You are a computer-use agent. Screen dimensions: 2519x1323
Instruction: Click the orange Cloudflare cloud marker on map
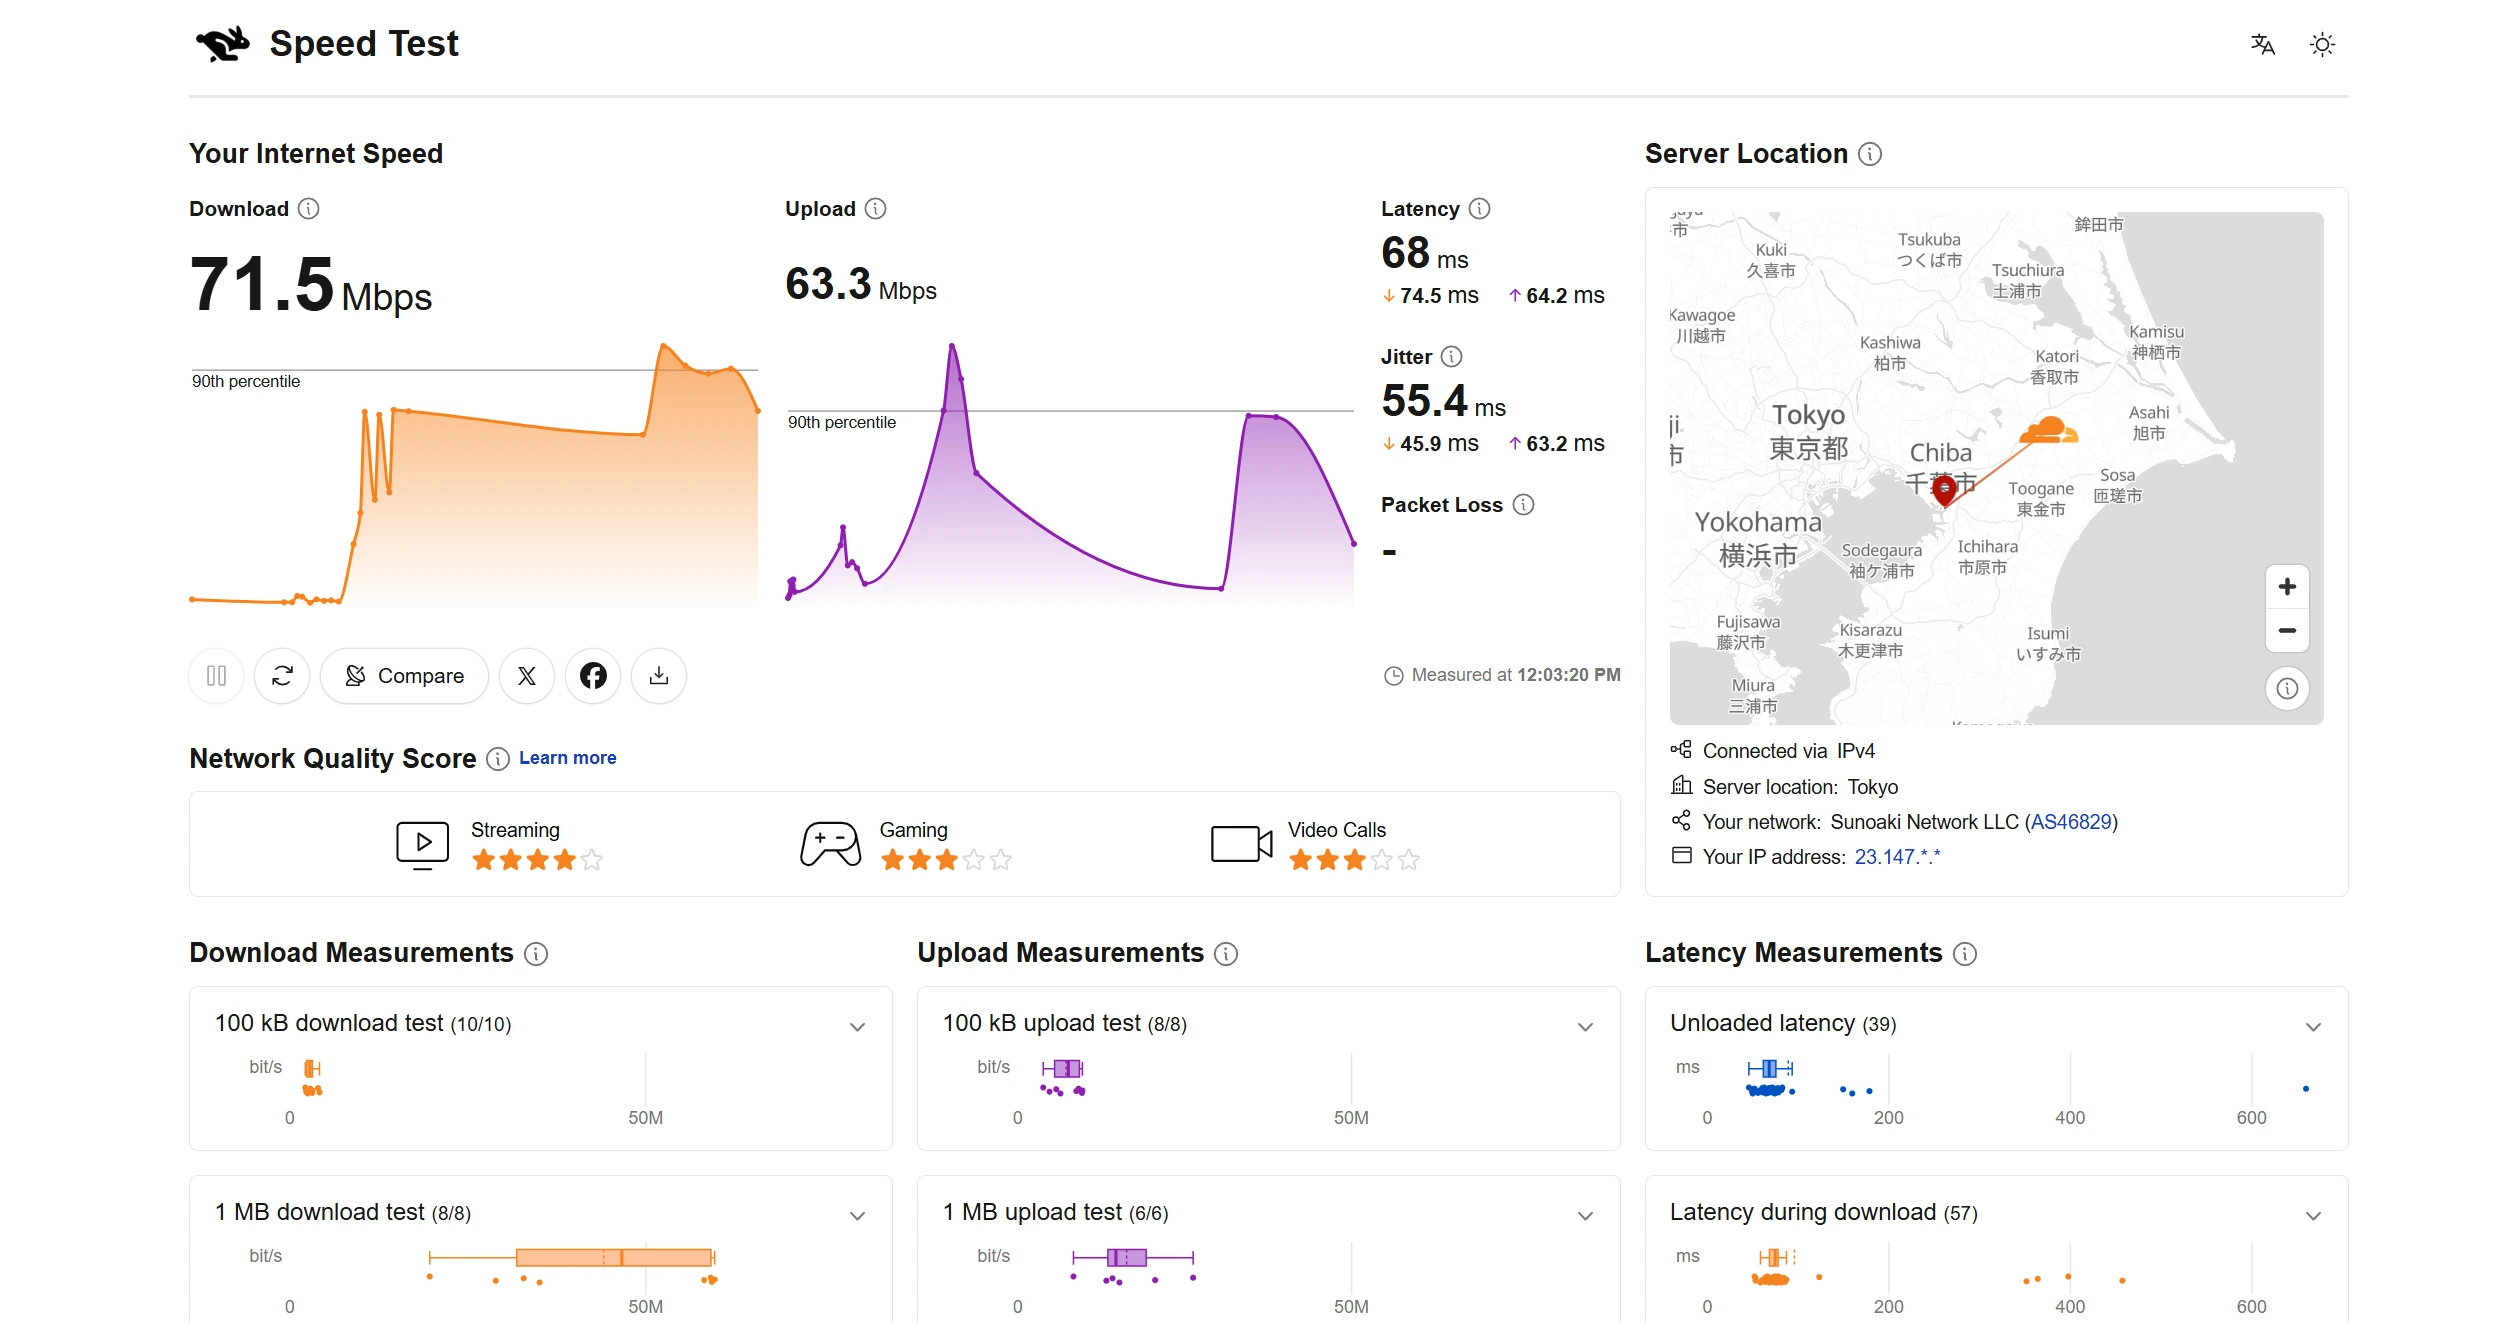tap(2048, 431)
